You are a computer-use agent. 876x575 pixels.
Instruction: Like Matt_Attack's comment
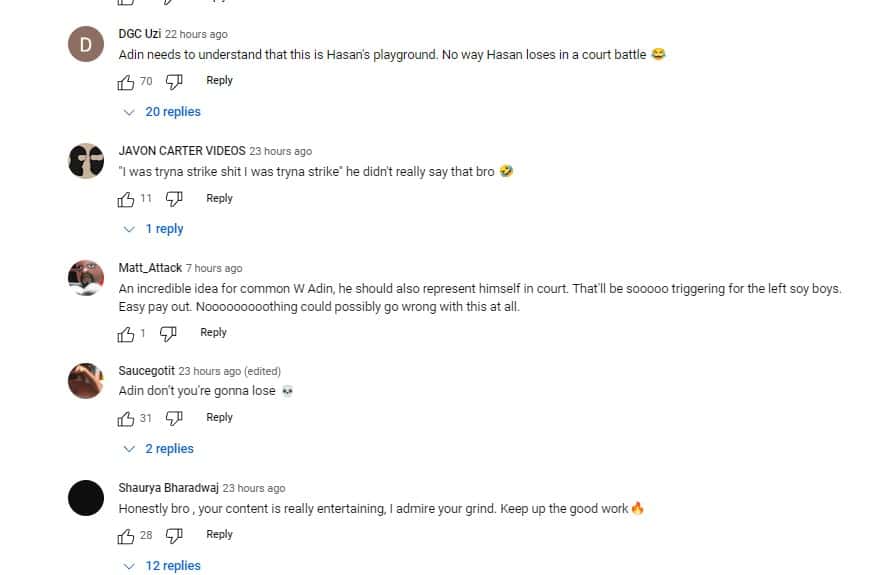pos(126,333)
